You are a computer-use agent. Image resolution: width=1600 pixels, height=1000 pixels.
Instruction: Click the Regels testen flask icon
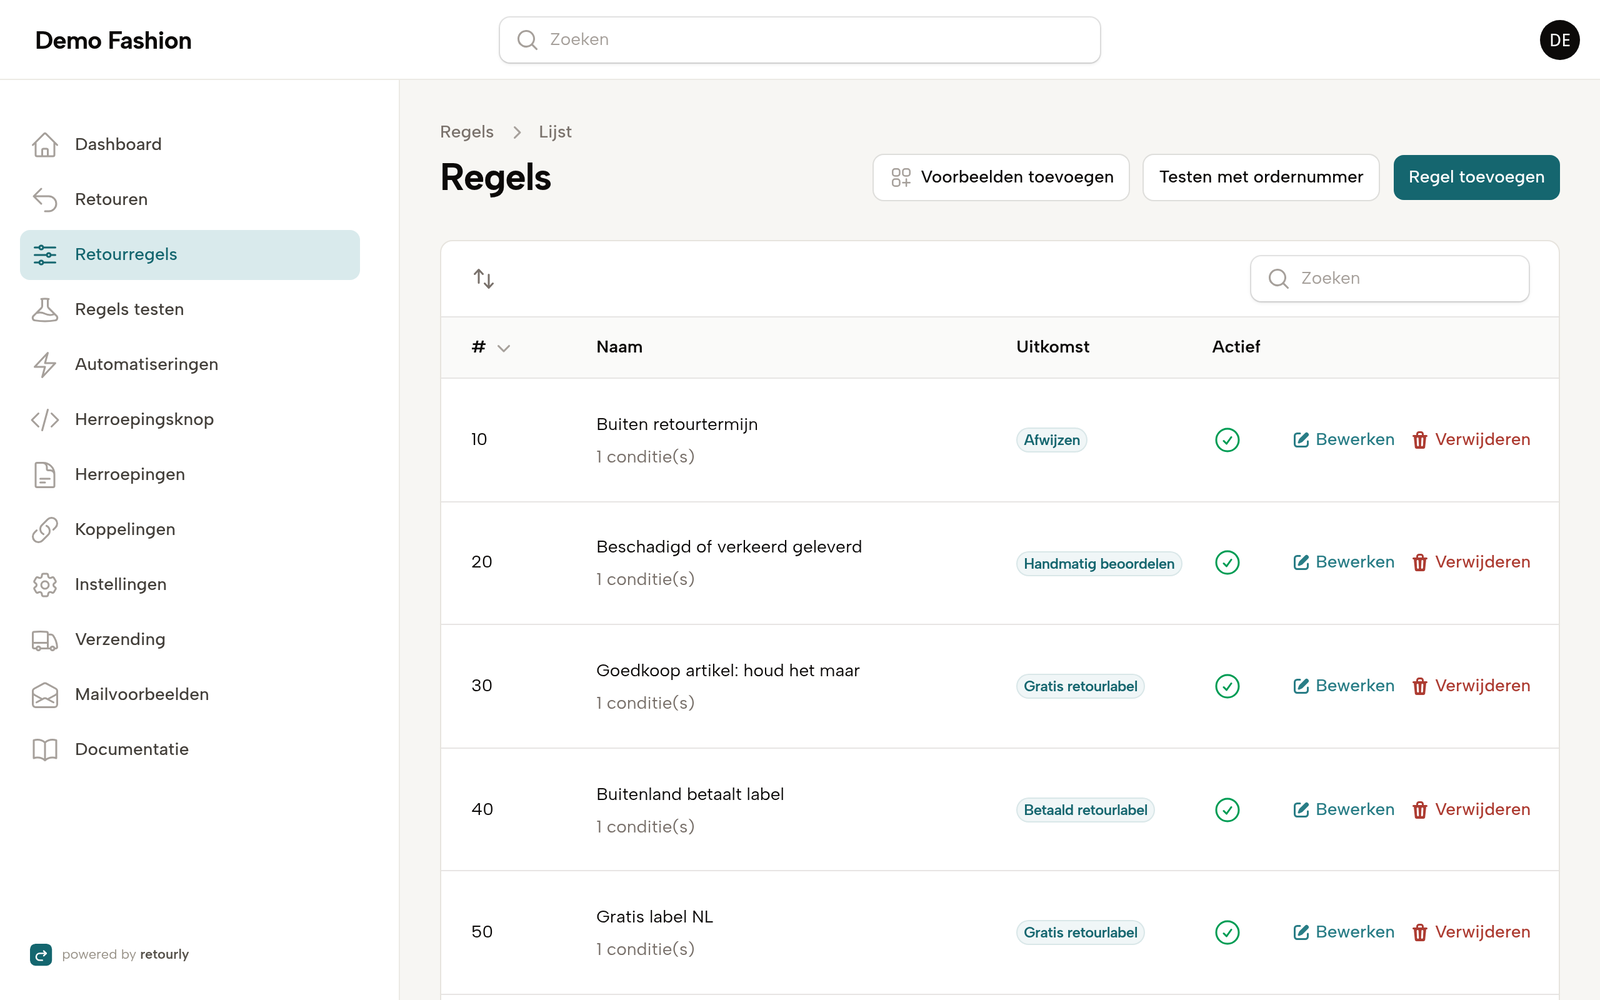point(45,310)
